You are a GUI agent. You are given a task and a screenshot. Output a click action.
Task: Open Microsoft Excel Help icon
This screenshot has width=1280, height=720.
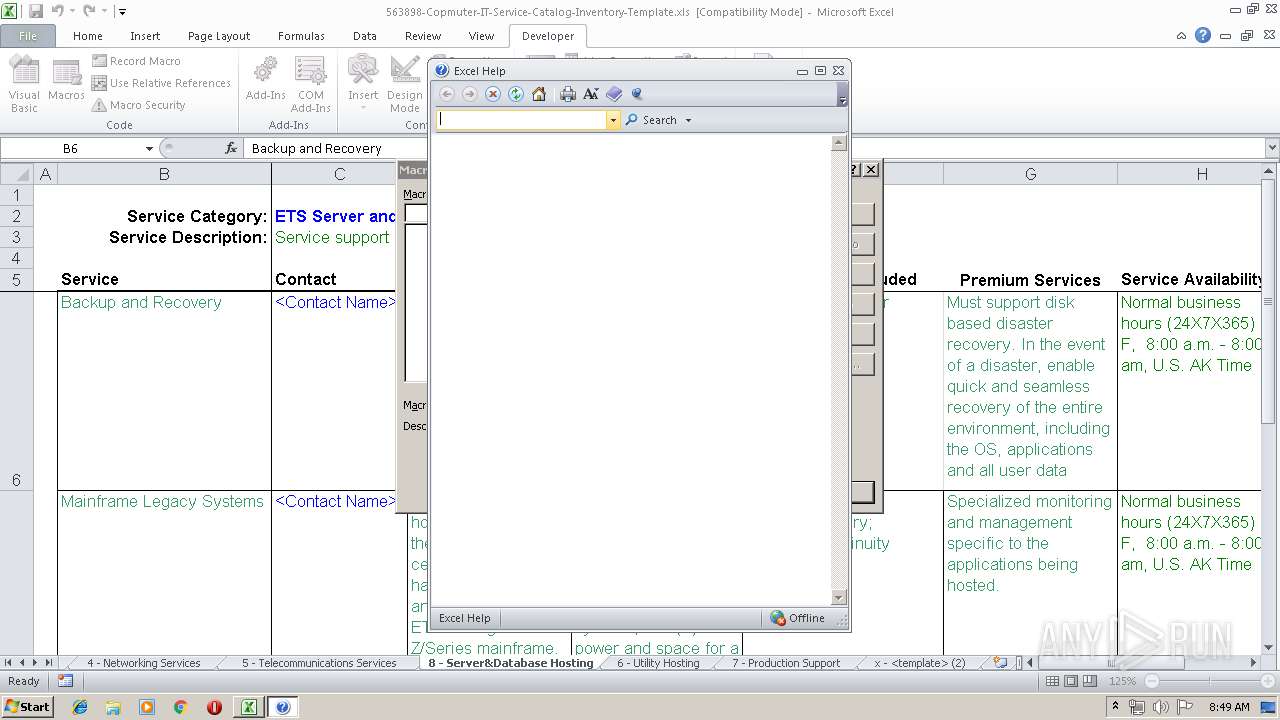click(1203, 36)
